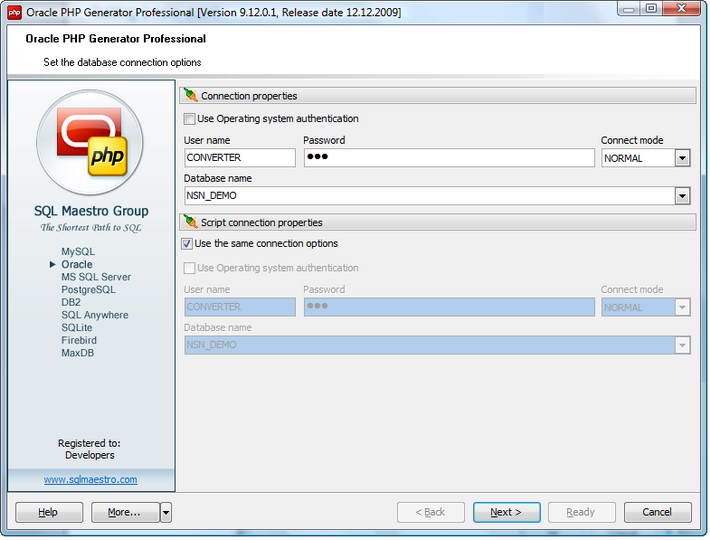
Task: Select Firebird in the product list
Action: click(x=79, y=340)
